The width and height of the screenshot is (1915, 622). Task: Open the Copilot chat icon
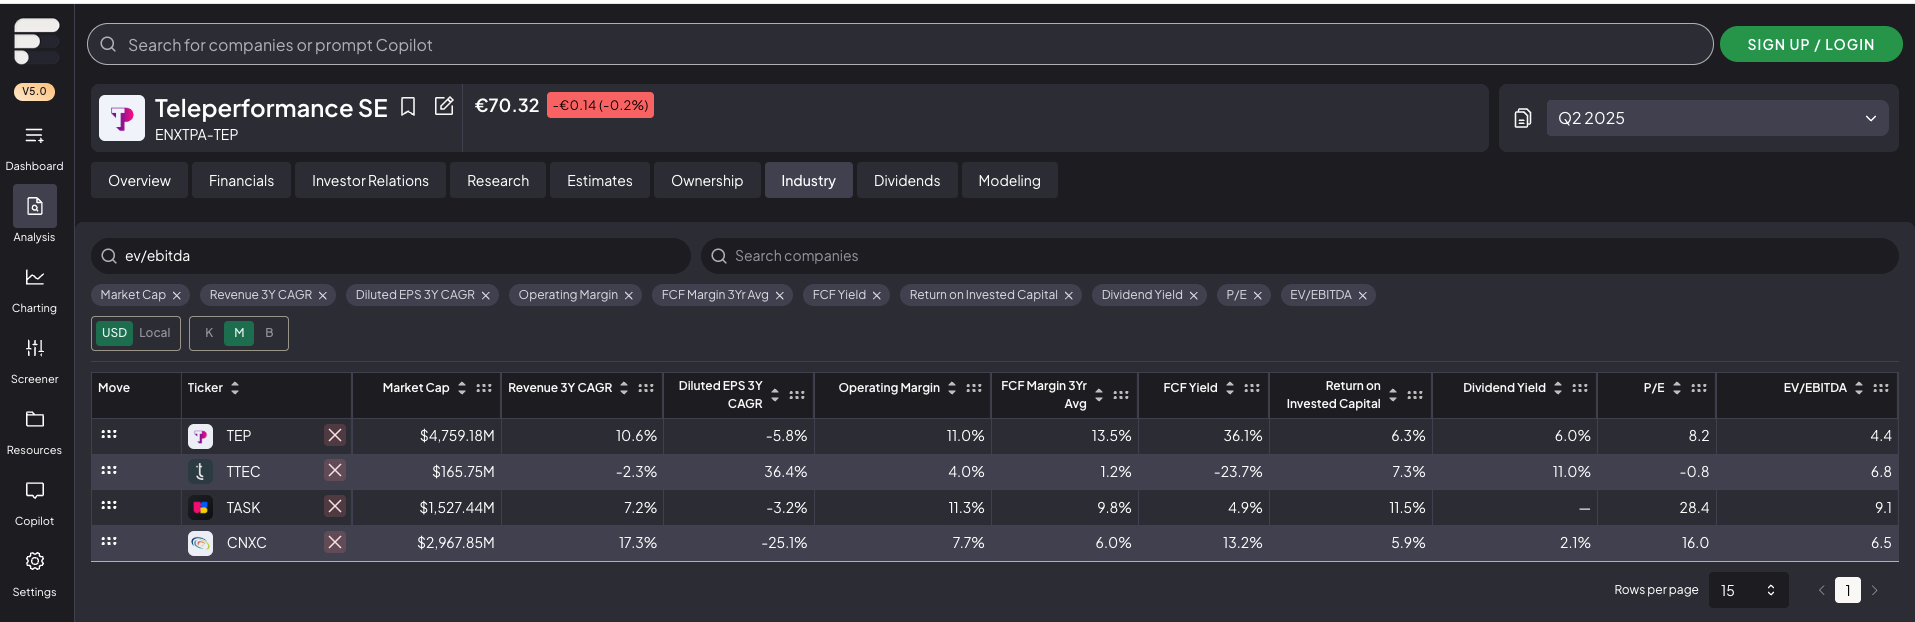(x=34, y=490)
